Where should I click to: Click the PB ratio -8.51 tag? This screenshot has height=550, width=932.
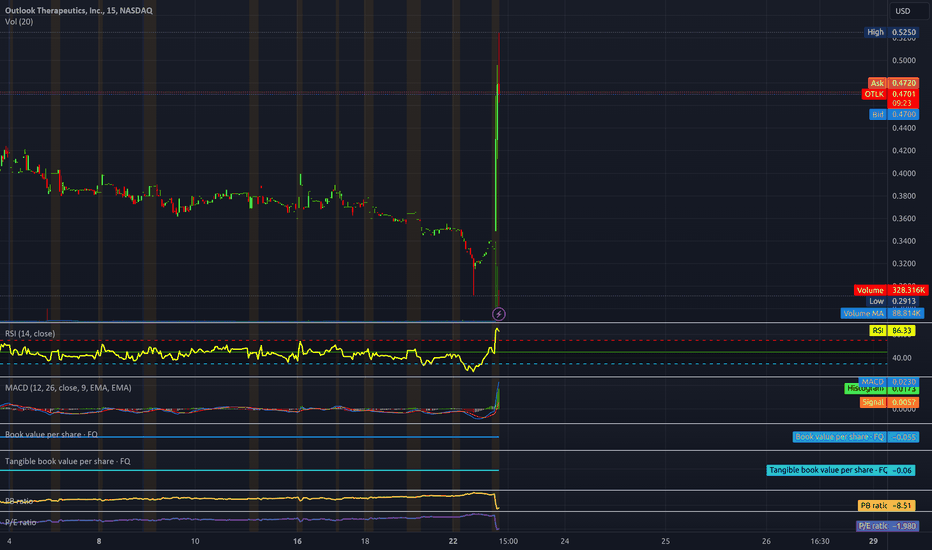click(886, 506)
